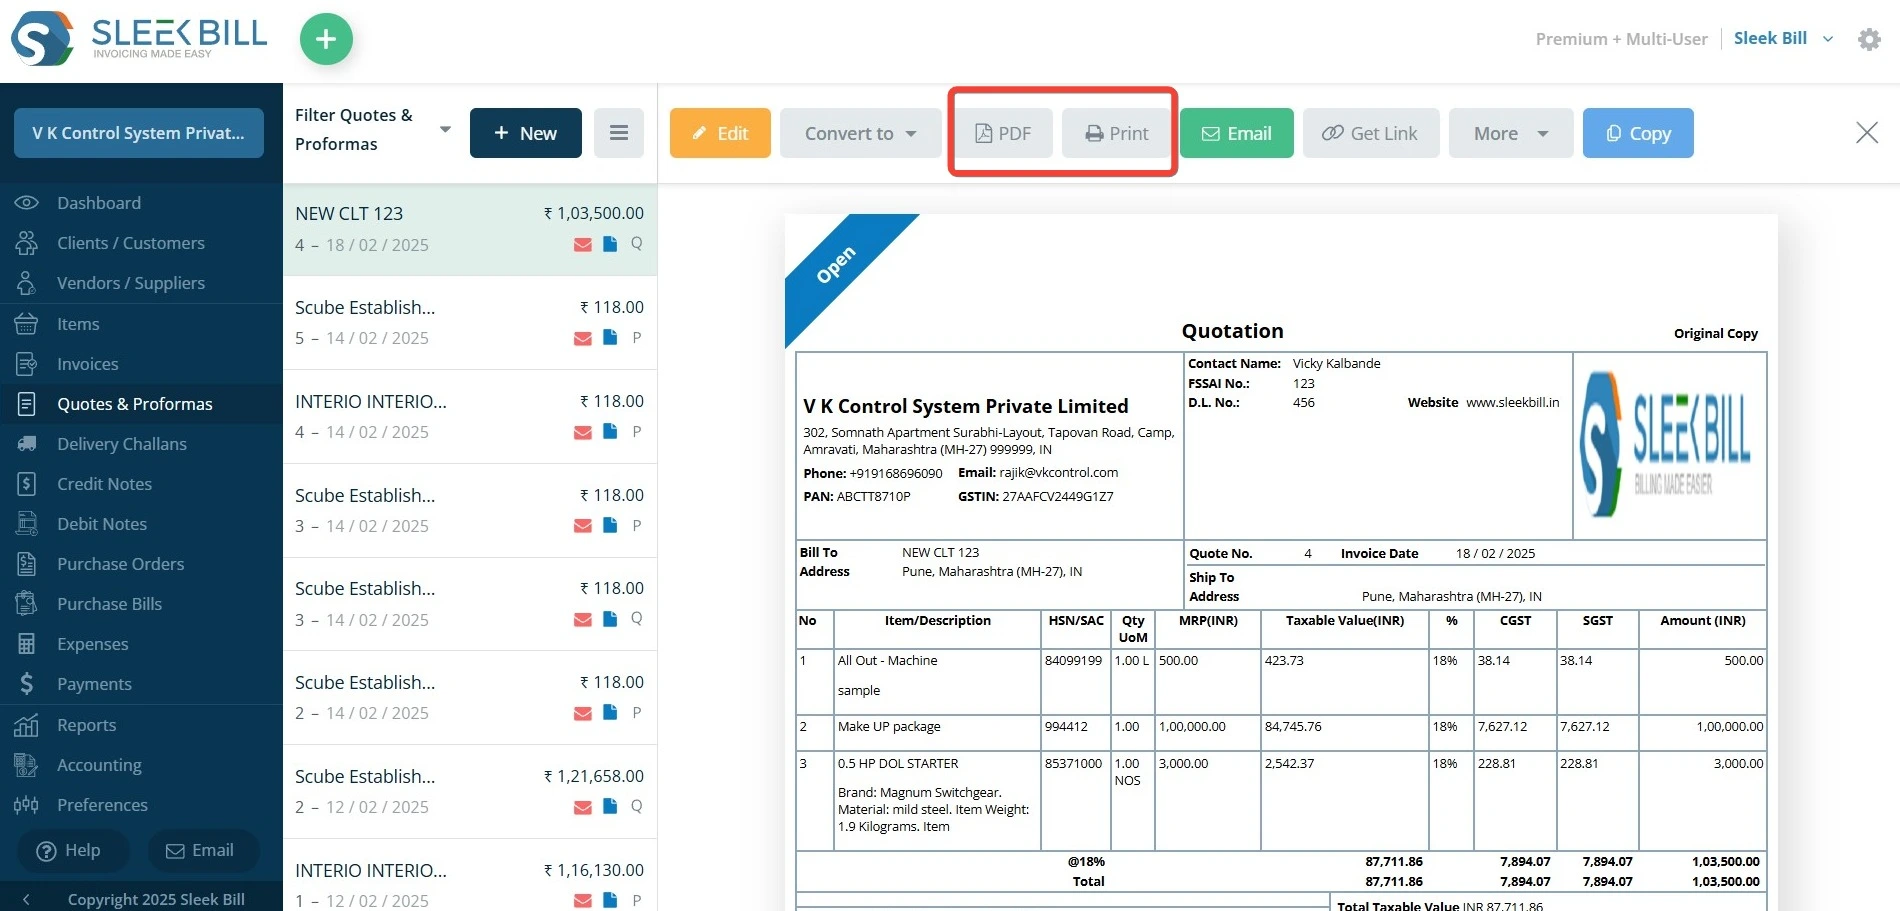Screen dimensions: 1900x911
Task: Click the Delivery Challans truck icon
Action: pyautogui.click(x=27, y=444)
